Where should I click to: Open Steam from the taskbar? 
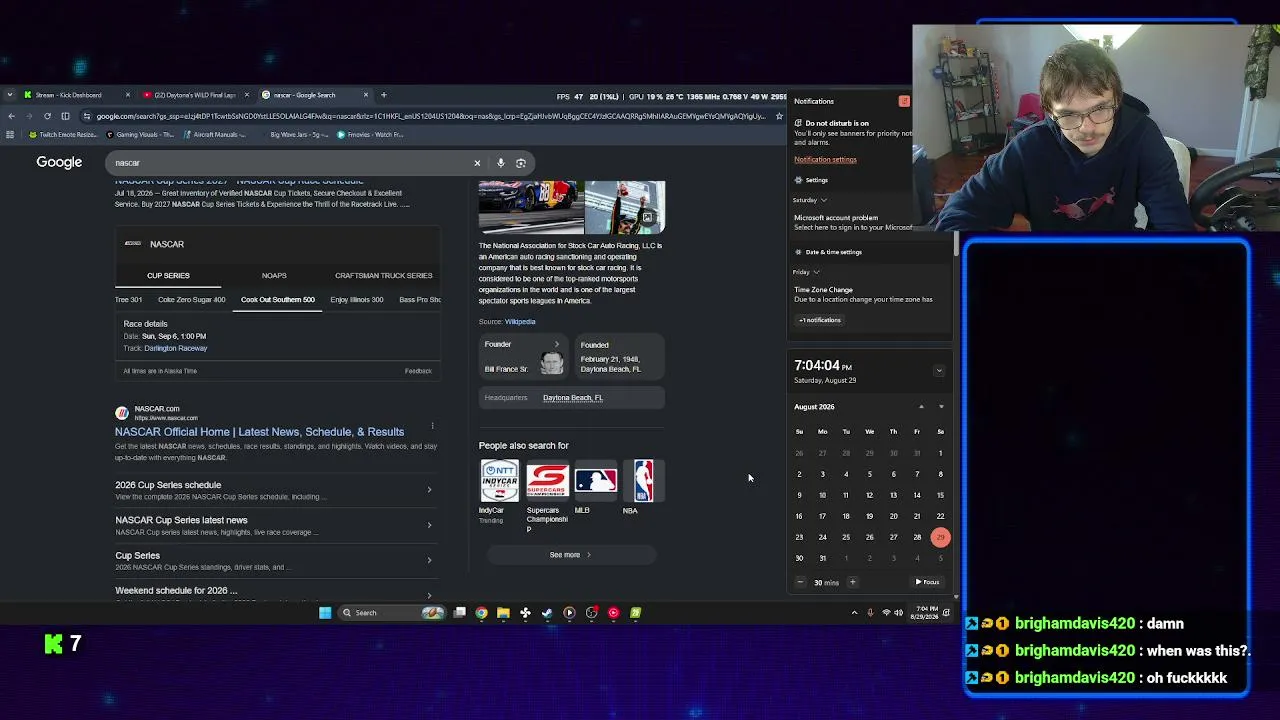[547, 613]
